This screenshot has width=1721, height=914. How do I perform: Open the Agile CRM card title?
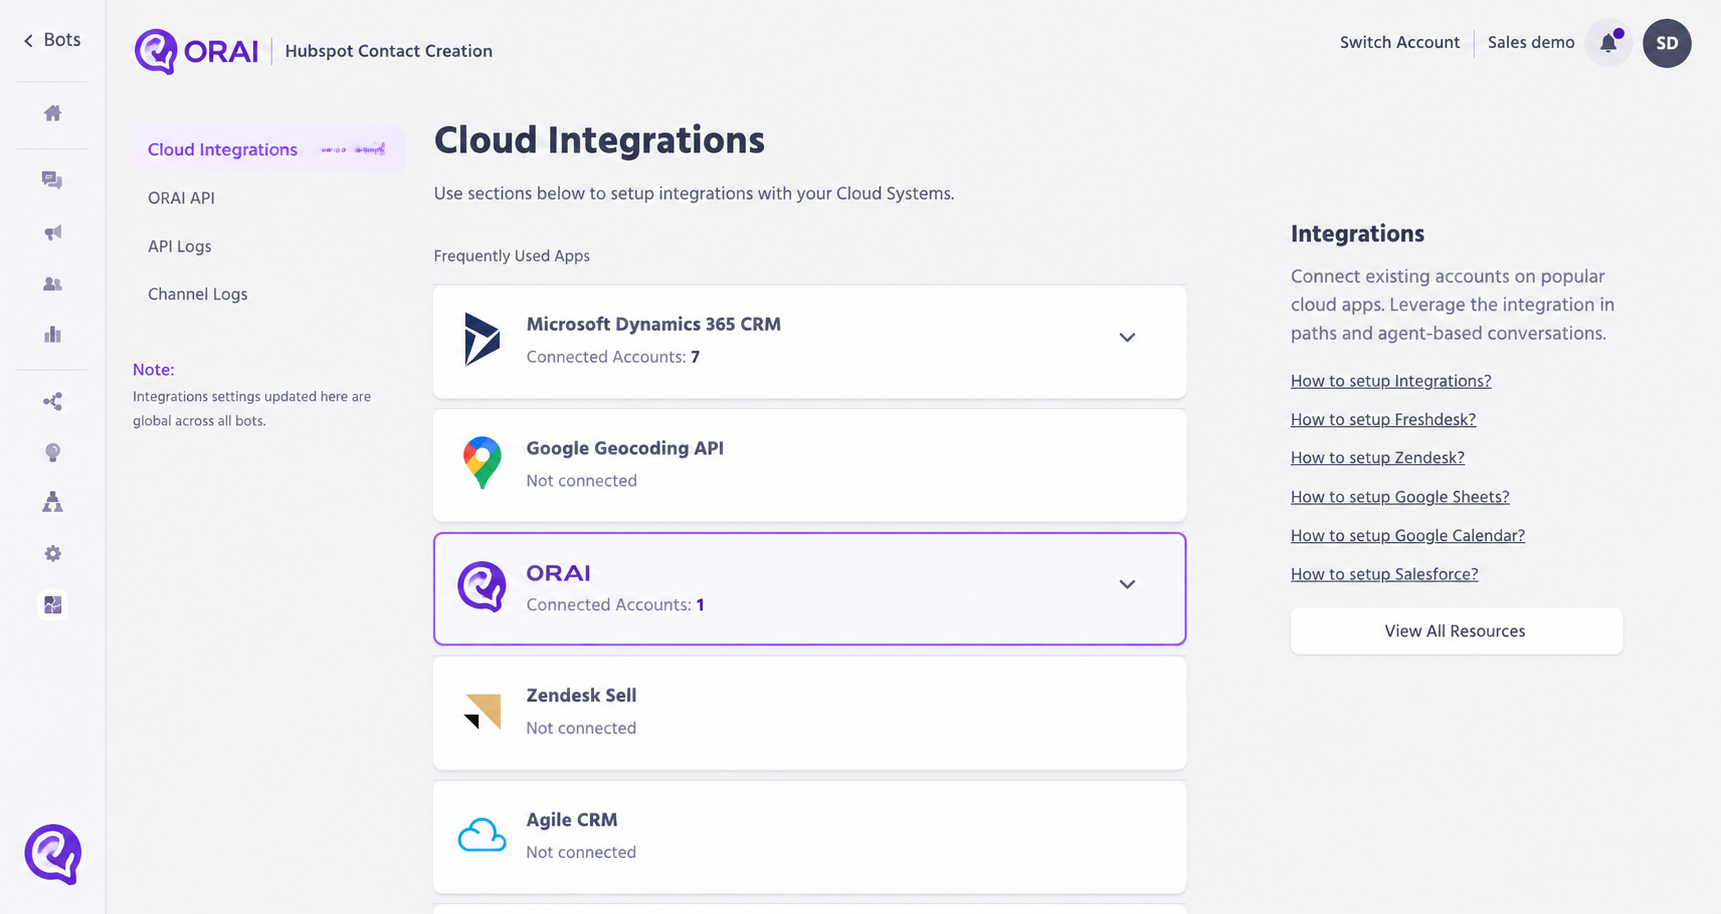coord(572,819)
